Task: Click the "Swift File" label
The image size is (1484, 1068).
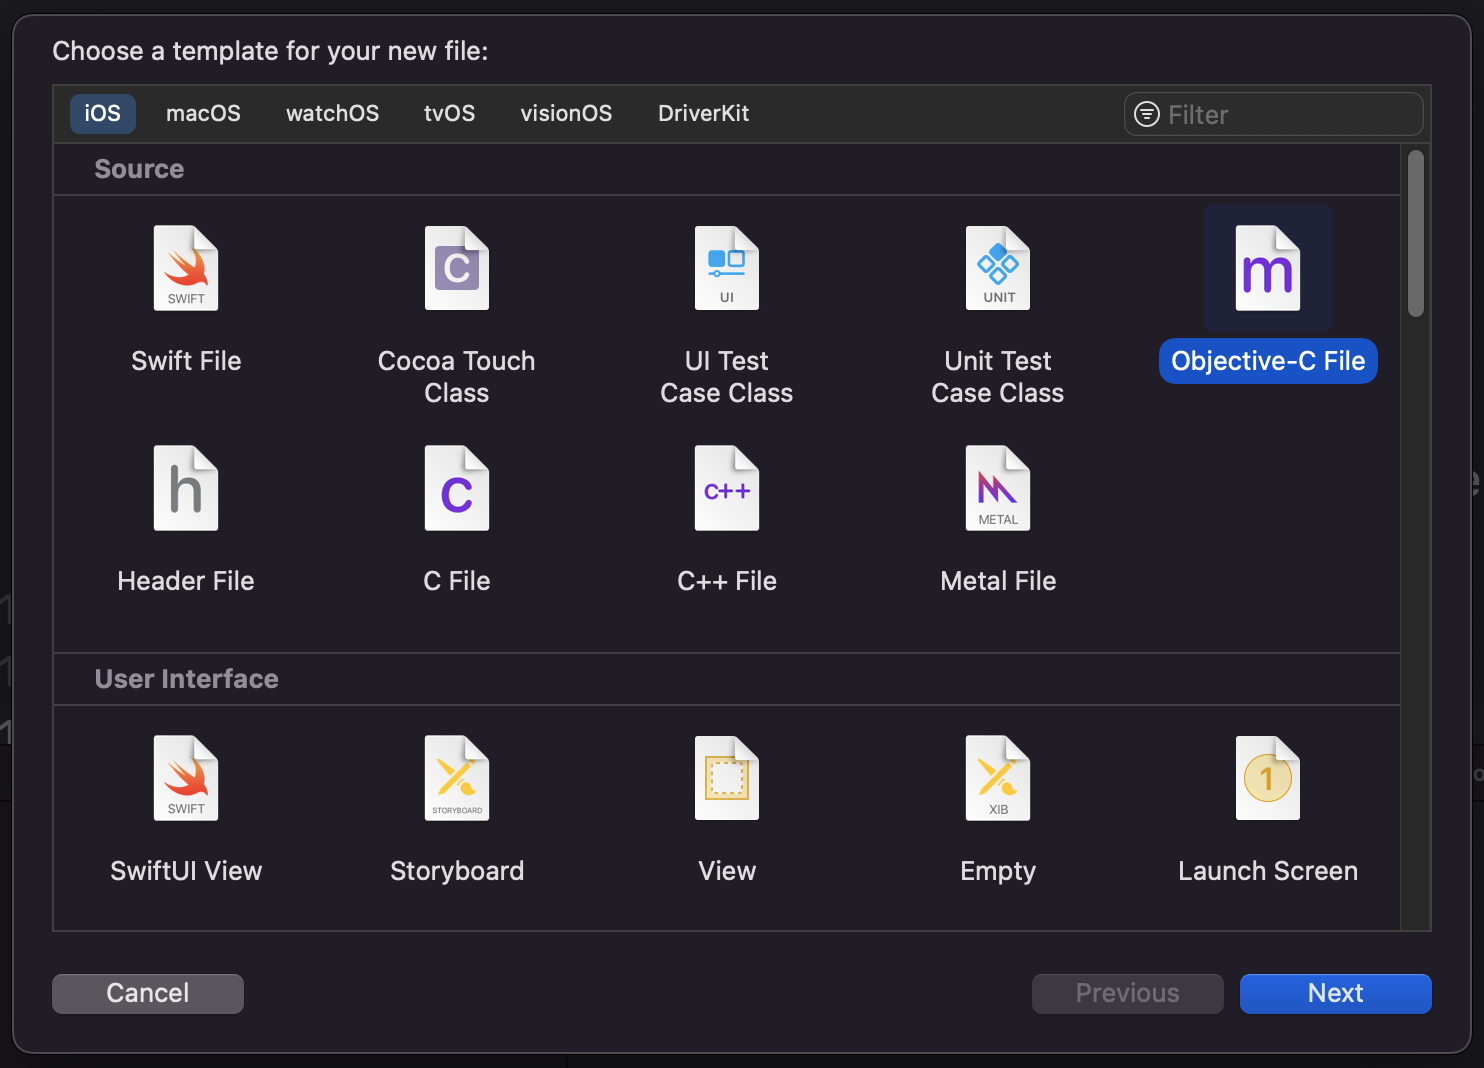Action: coord(186,361)
